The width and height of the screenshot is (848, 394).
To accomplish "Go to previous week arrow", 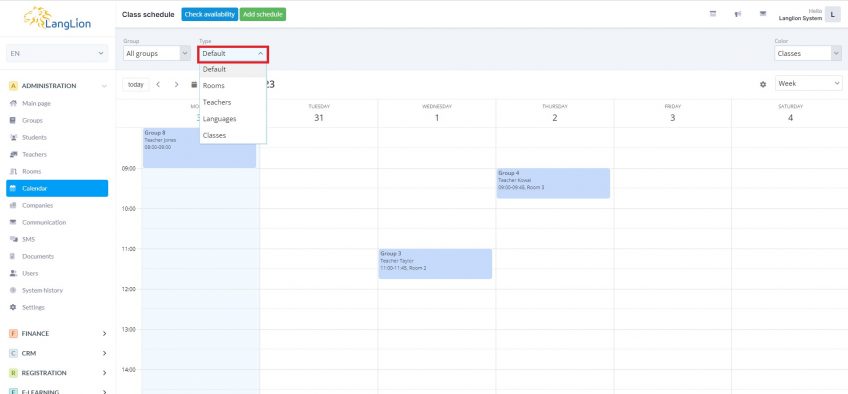I will pos(158,84).
